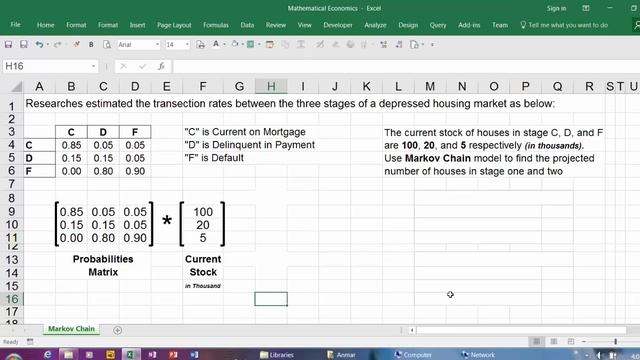Open Insert Function fx dialog
Viewport: 640px width, 360px height.
tap(161, 66)
